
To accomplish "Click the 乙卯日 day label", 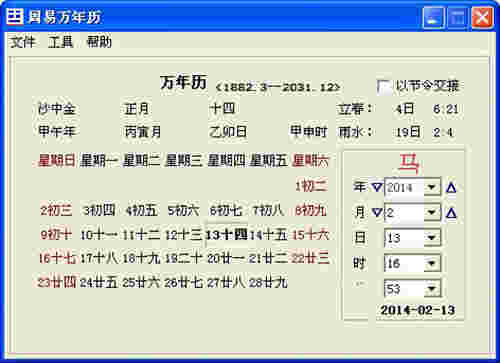I will (x=228, y=132).
